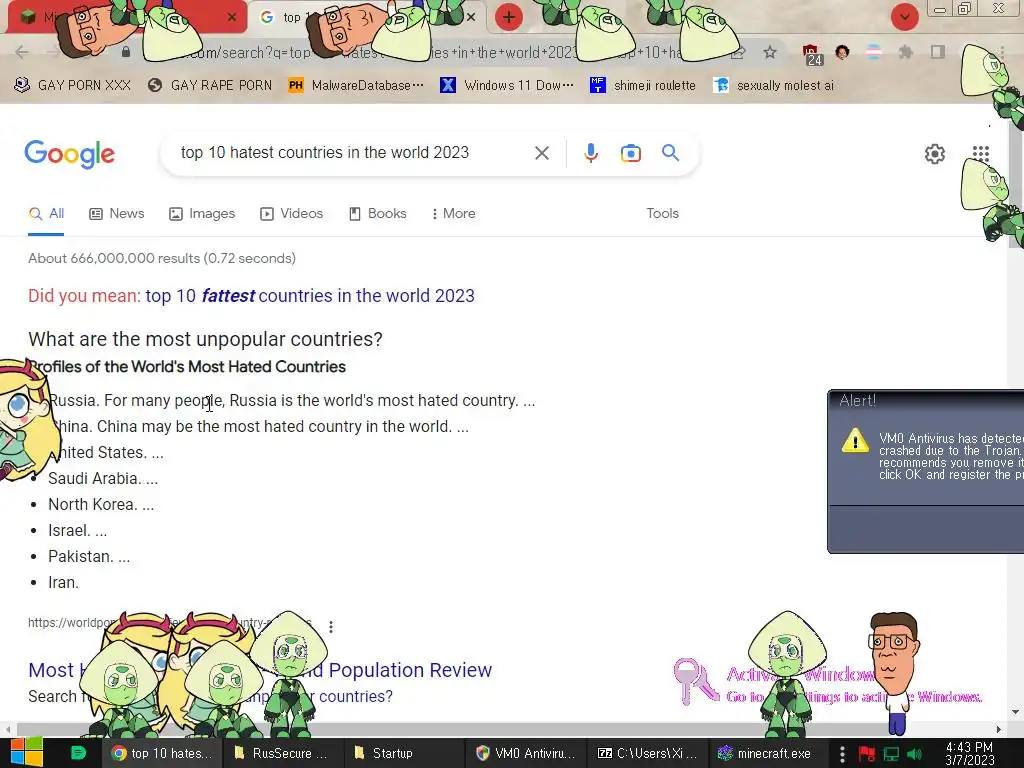Open the Startup folder taskbar item
The image size is (1024, 768).
[x=403, y=753]
